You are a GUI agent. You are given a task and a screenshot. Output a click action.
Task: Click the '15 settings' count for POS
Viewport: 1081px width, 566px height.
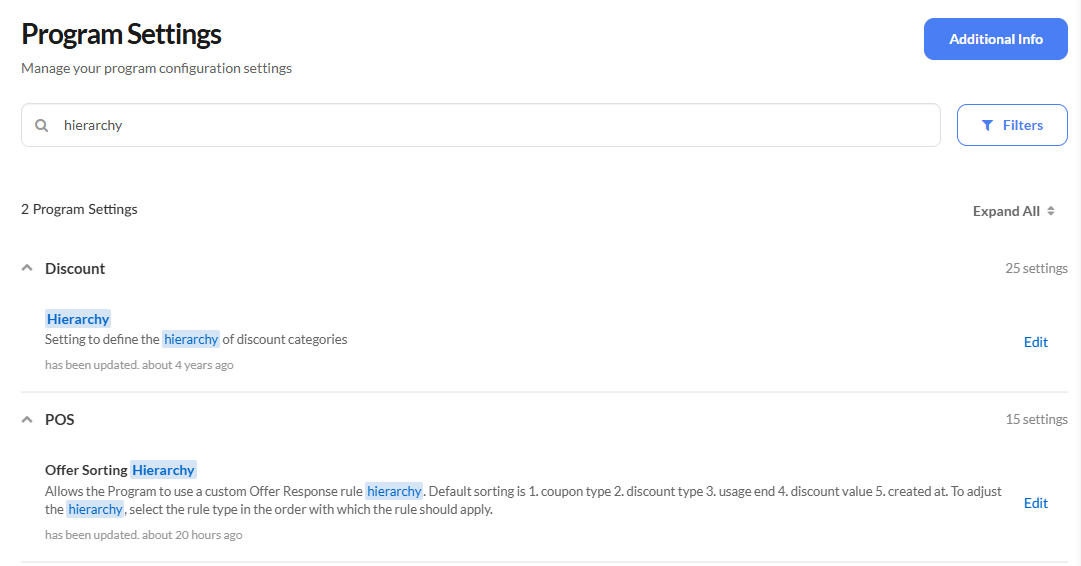click(x=1036, y=419)
